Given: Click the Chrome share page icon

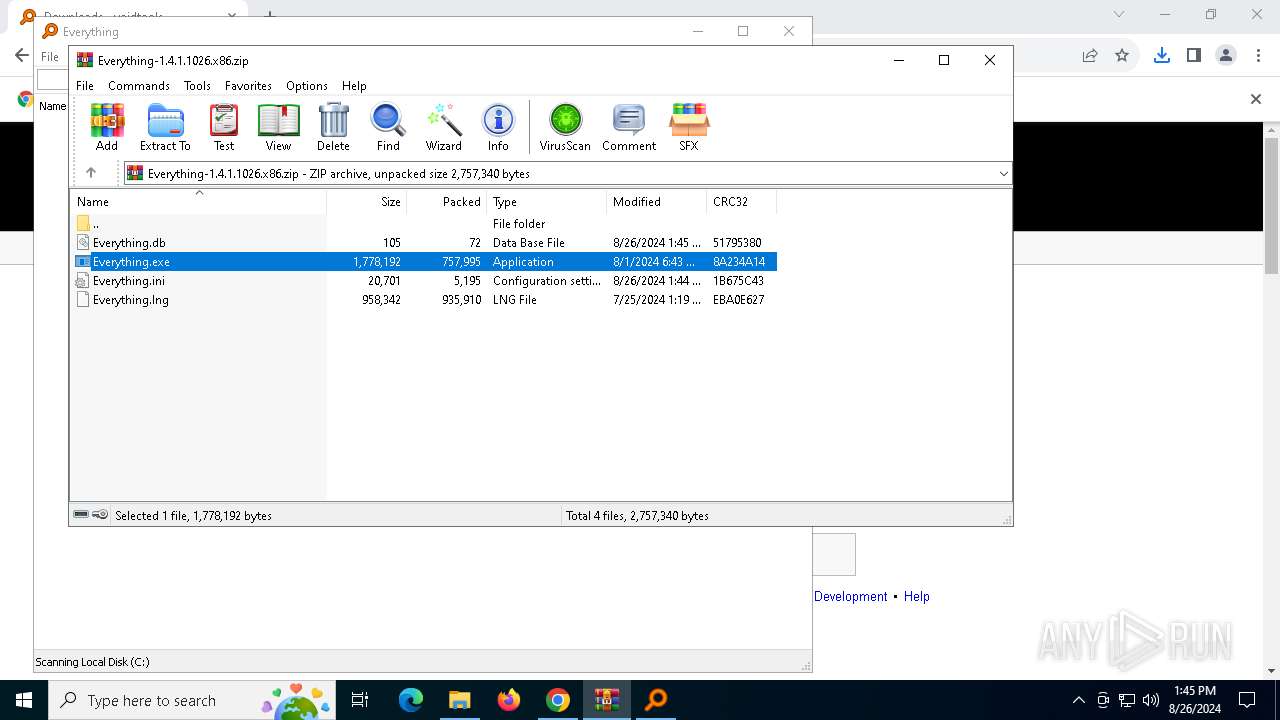Looking at the screenshot, I should (1090, 55).
